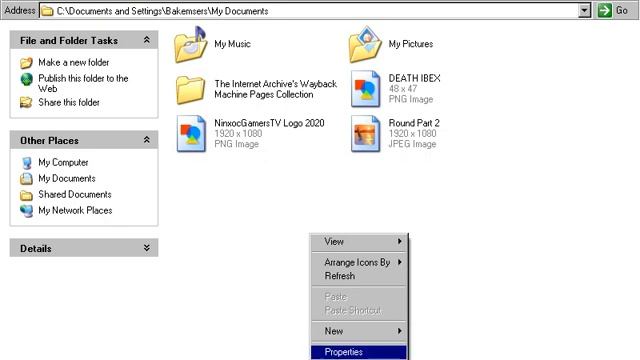Go to Shared Documents link

coord(75,194)
